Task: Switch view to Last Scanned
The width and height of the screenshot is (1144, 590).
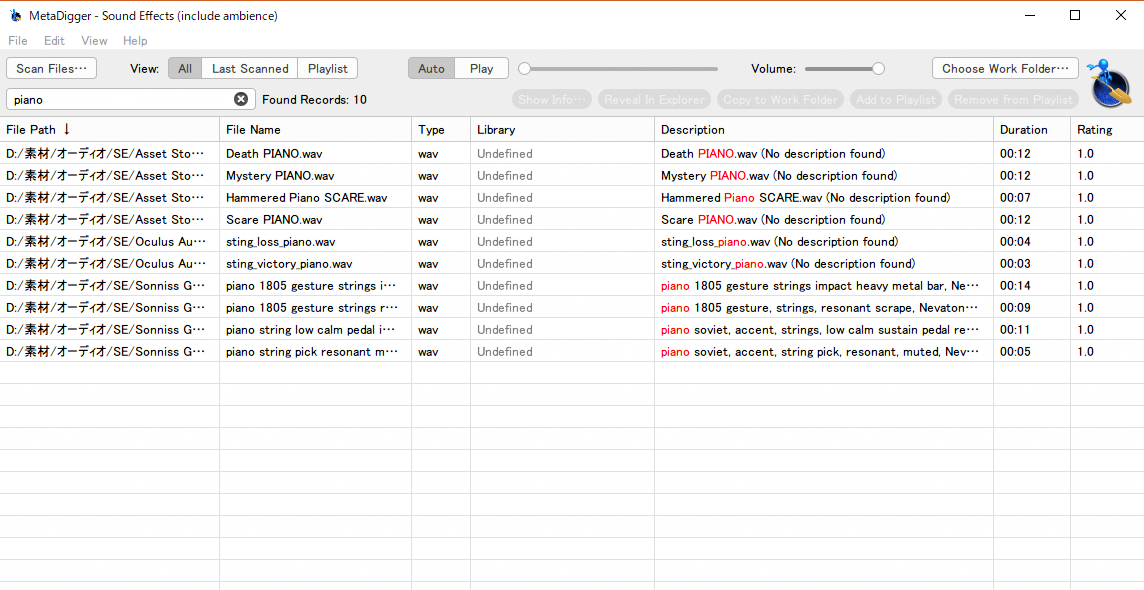Action: (x=250, y=68)
